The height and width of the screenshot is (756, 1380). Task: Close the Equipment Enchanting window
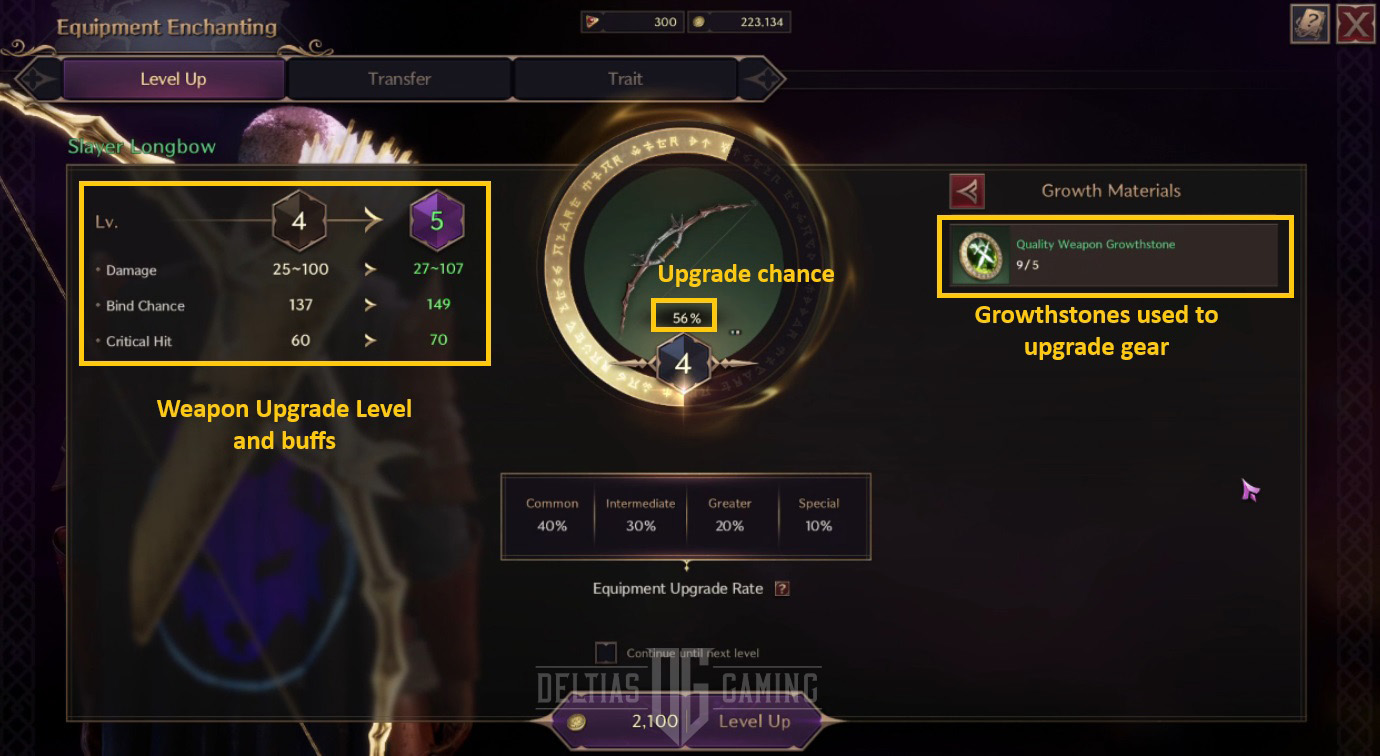coord(1356,24)
